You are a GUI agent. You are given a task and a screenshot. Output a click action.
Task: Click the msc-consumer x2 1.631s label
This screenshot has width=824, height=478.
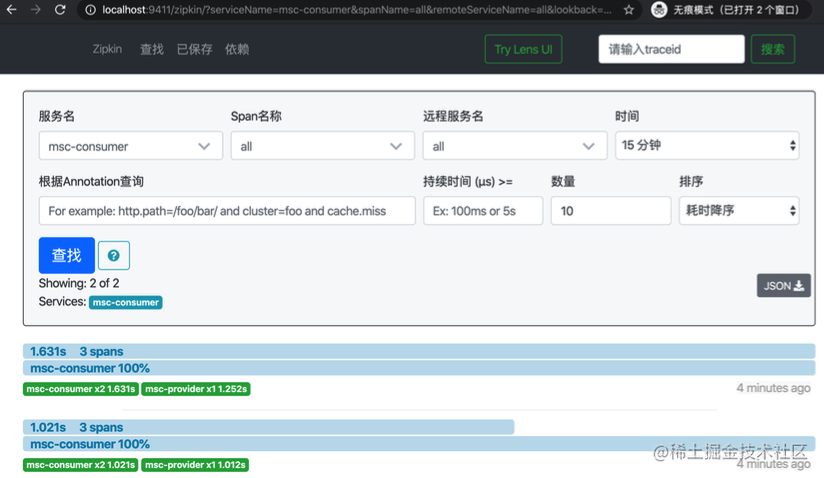coord(80,389)
